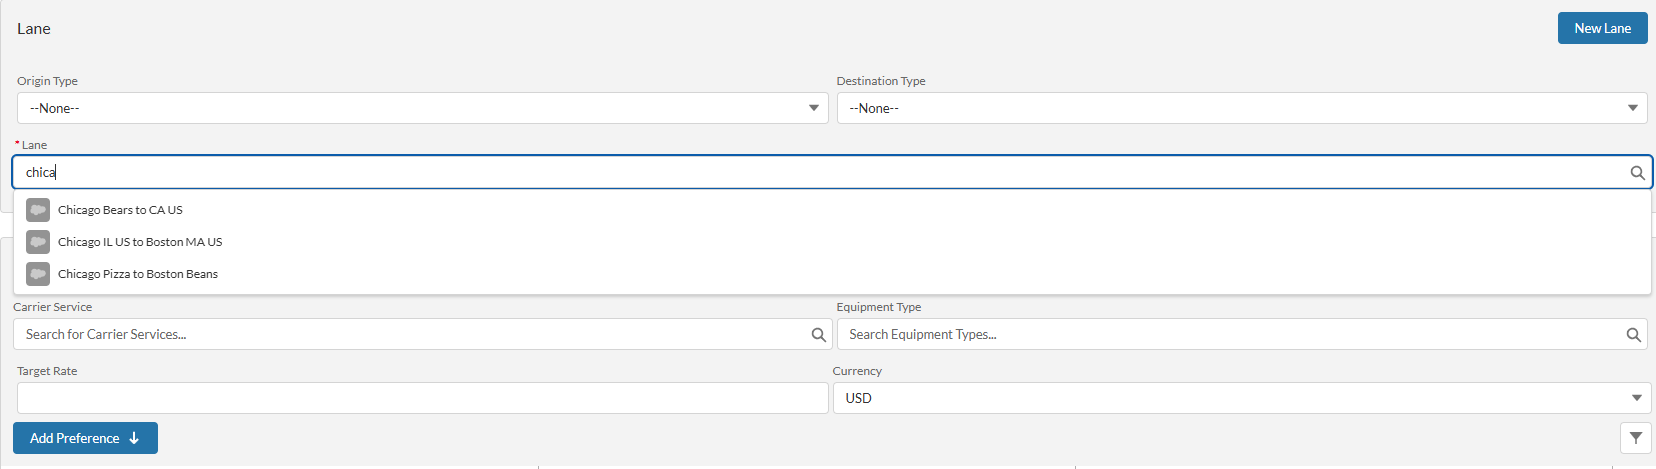Click the New Lane button
1656x469 pixels.
coord(1602,28)
